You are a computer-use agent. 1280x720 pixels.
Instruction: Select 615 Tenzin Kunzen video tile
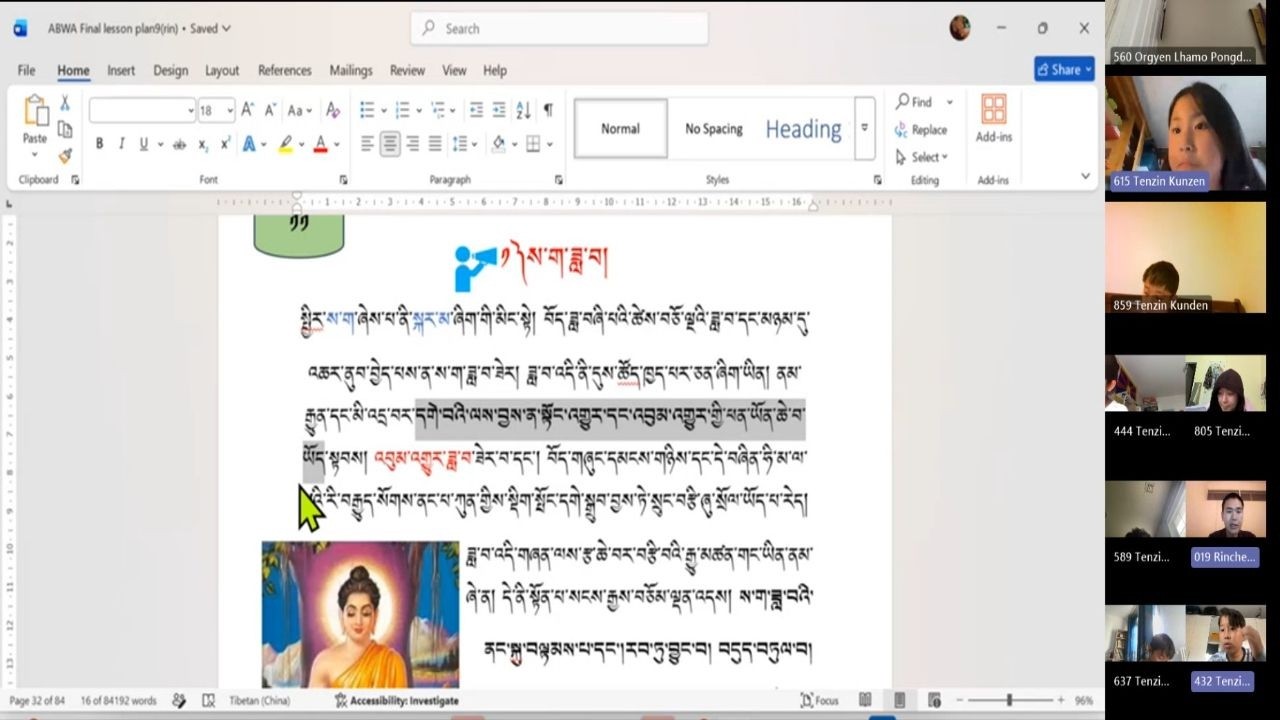tap(1185, 133)
